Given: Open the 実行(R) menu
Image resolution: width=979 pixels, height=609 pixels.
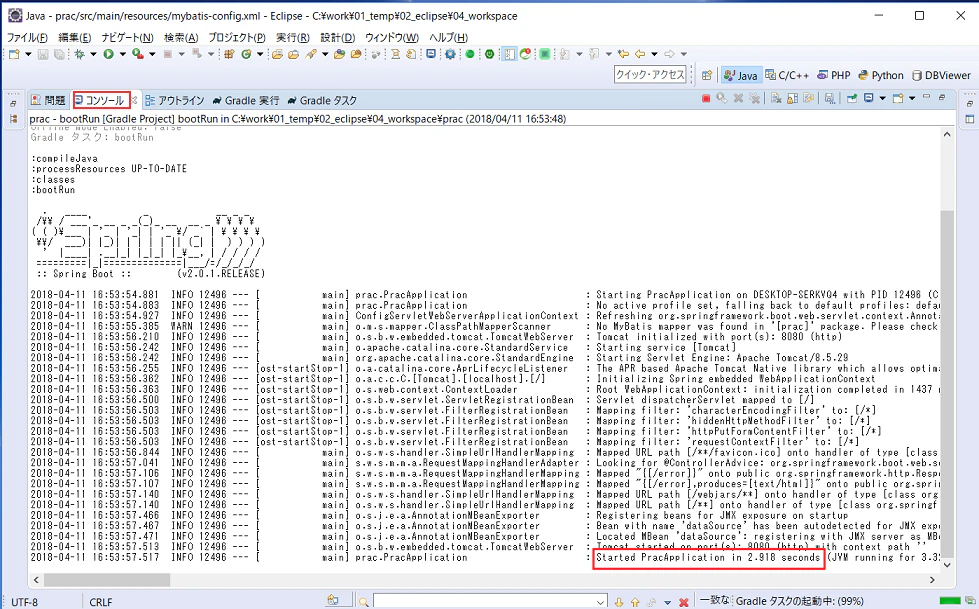Looking at the screenshot, I should point(293,37).
